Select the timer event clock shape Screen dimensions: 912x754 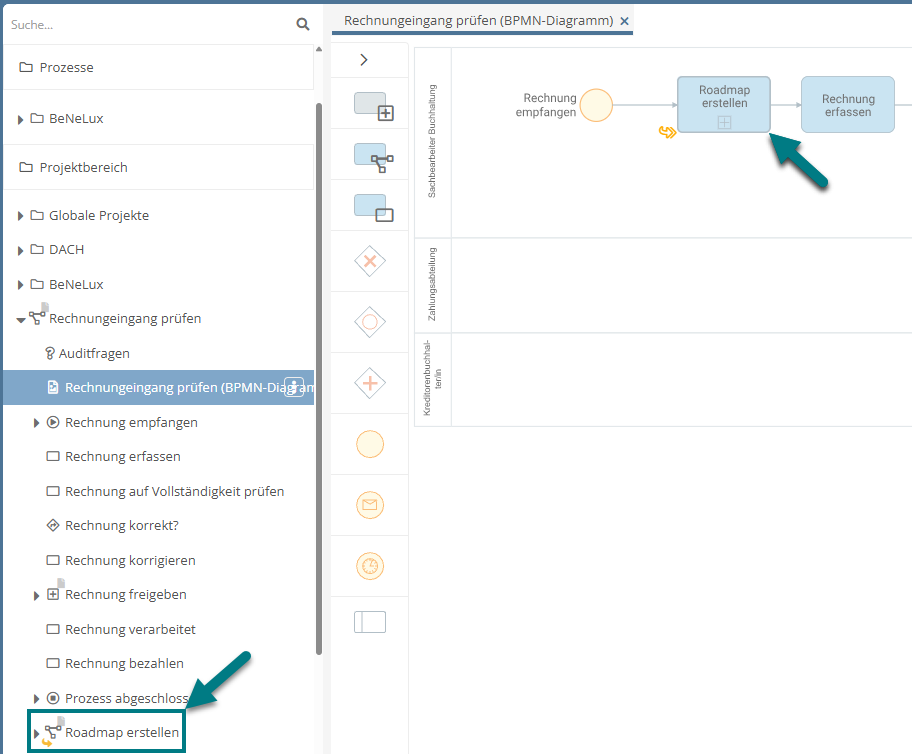(370, 566)
